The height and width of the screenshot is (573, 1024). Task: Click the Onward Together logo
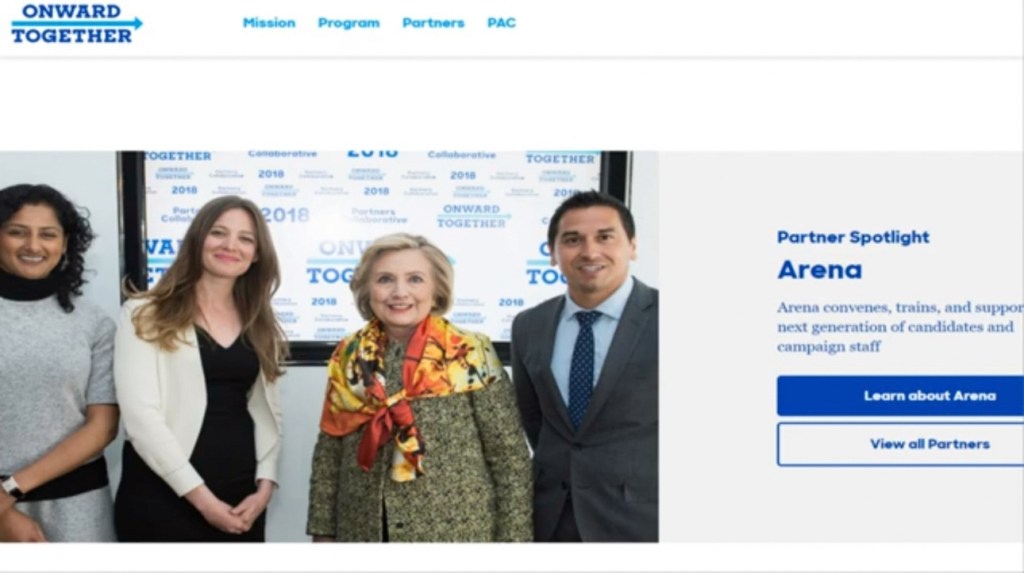(76, 24)
